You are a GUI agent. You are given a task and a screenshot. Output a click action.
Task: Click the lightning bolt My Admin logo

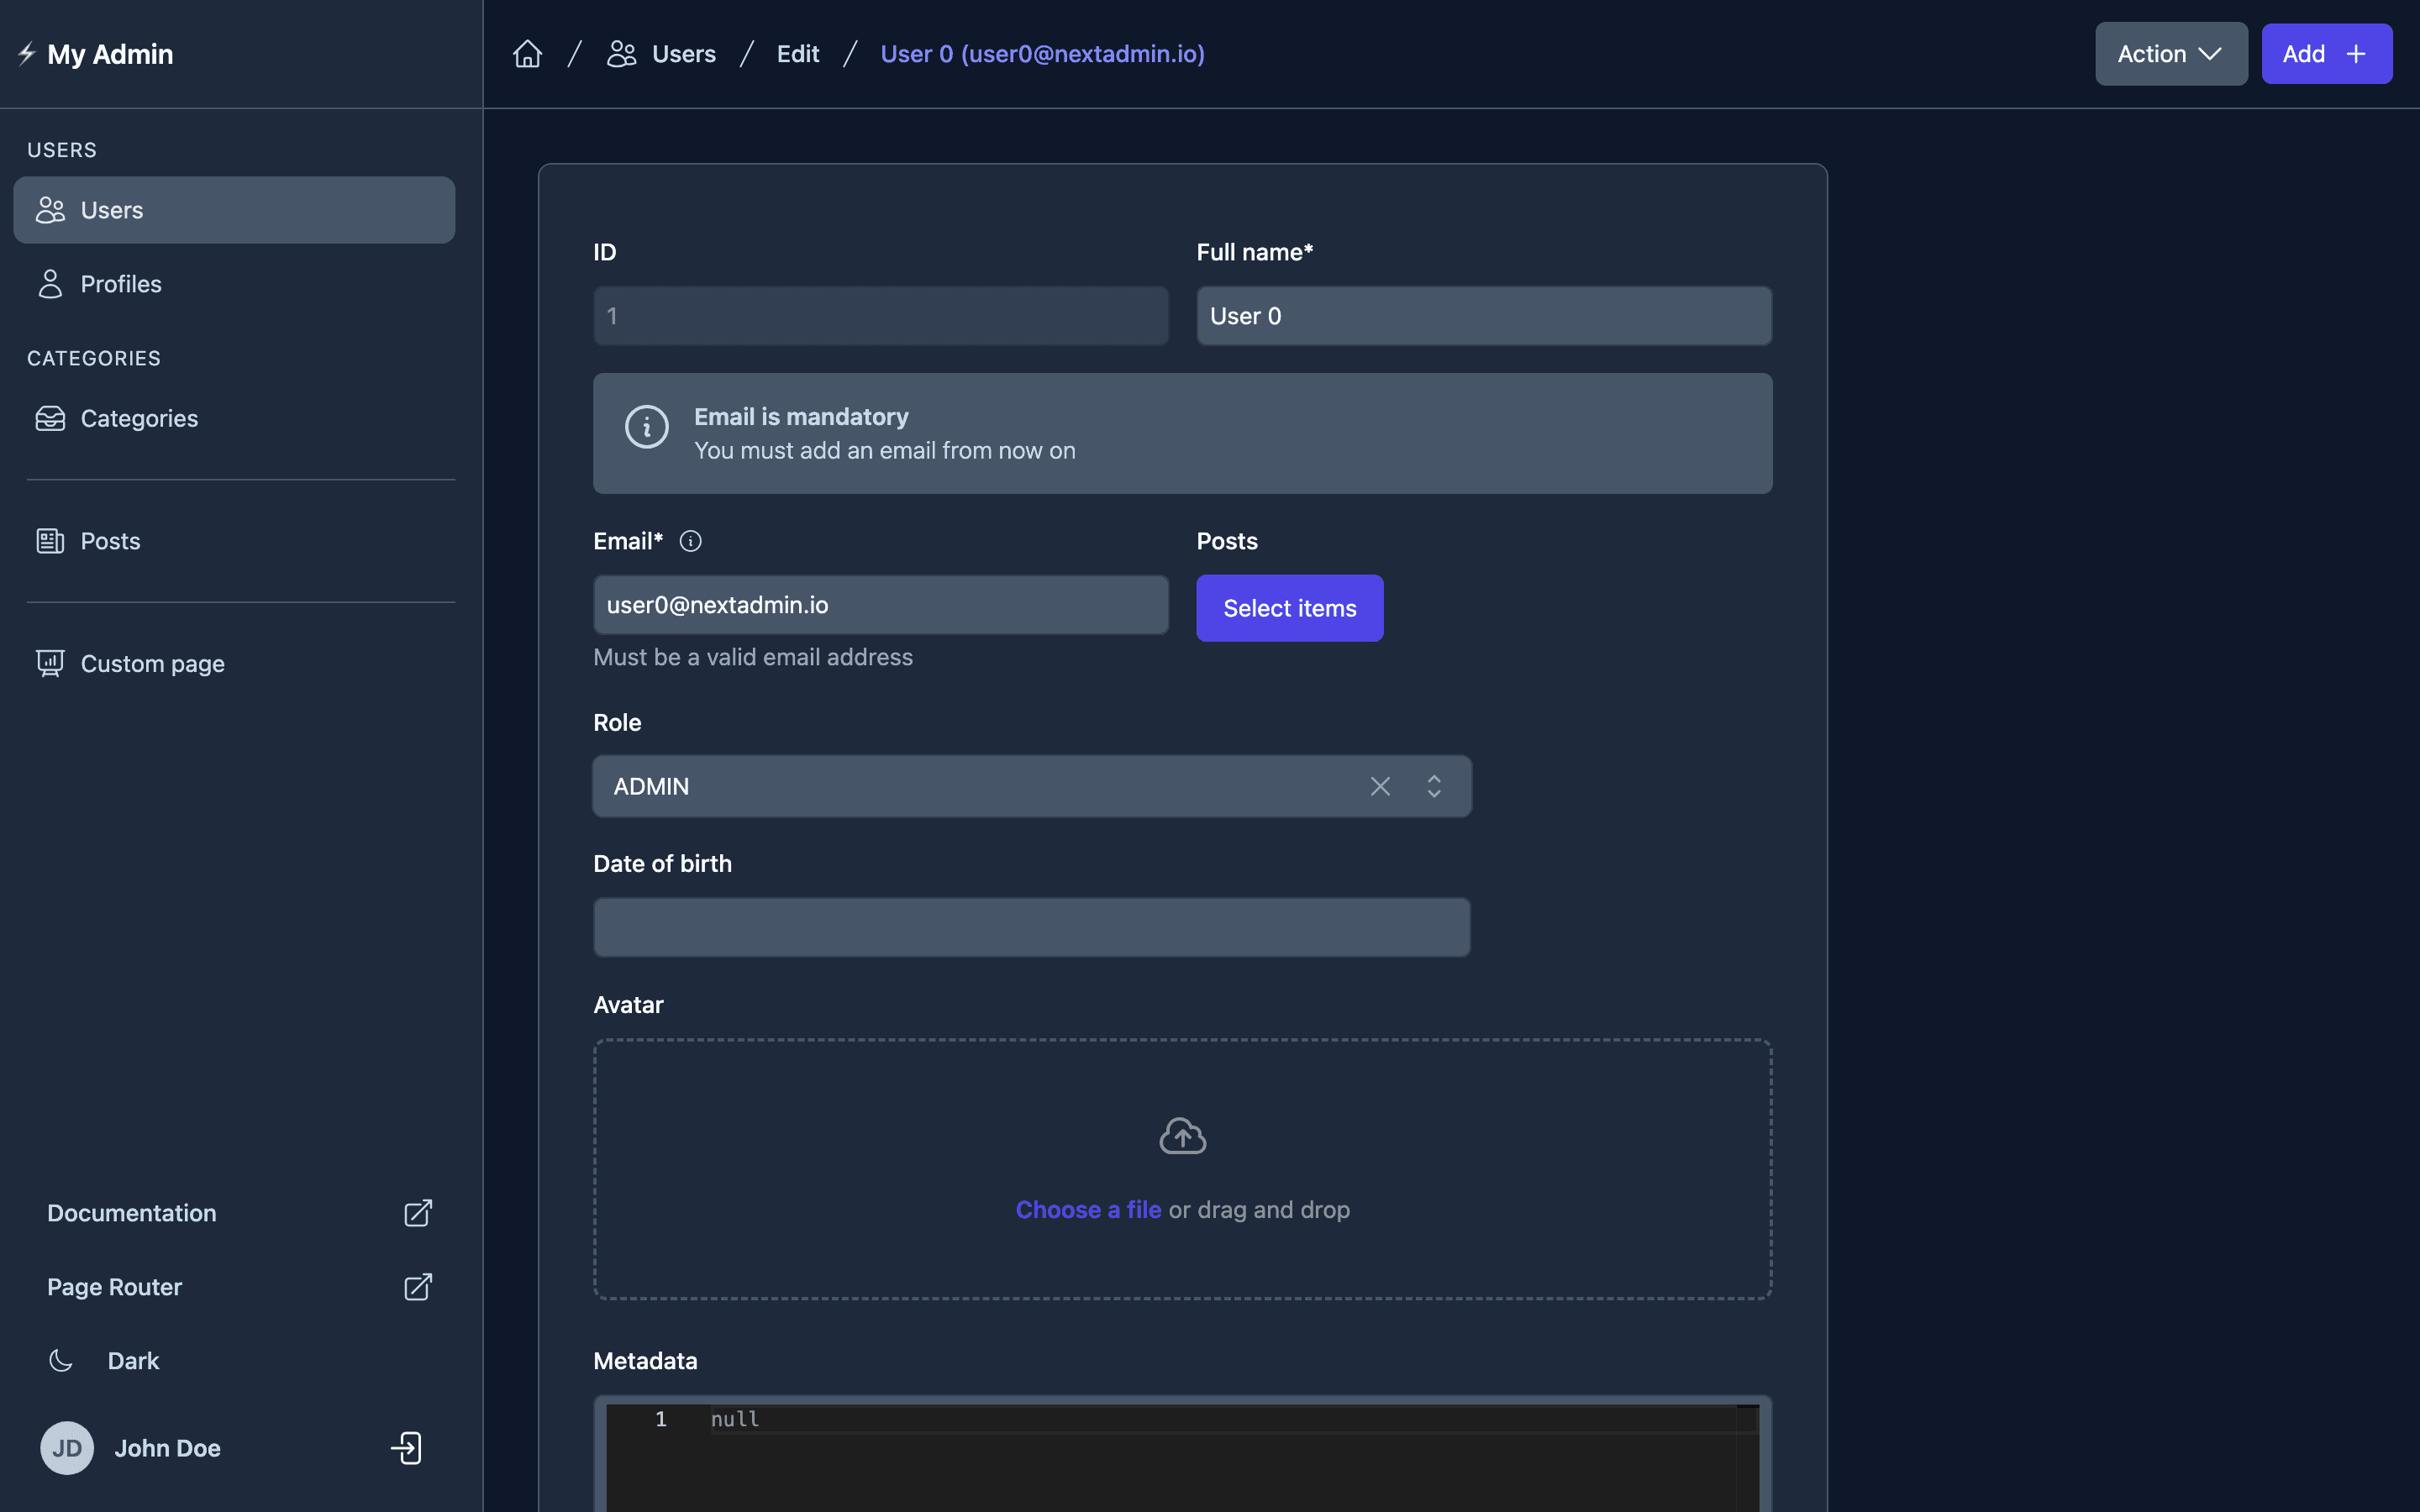click(x=27, y=54)
